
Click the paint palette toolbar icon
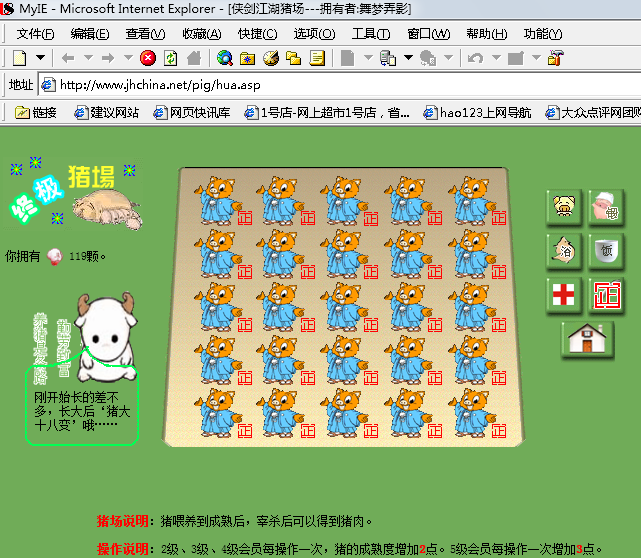point(271,58)
